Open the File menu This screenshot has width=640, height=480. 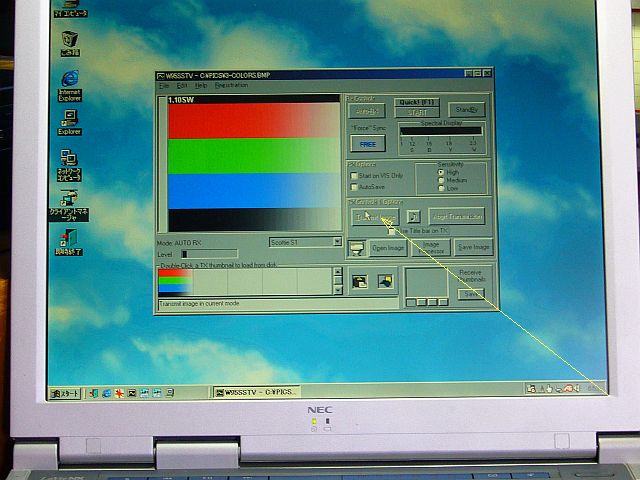pos(165,86)
